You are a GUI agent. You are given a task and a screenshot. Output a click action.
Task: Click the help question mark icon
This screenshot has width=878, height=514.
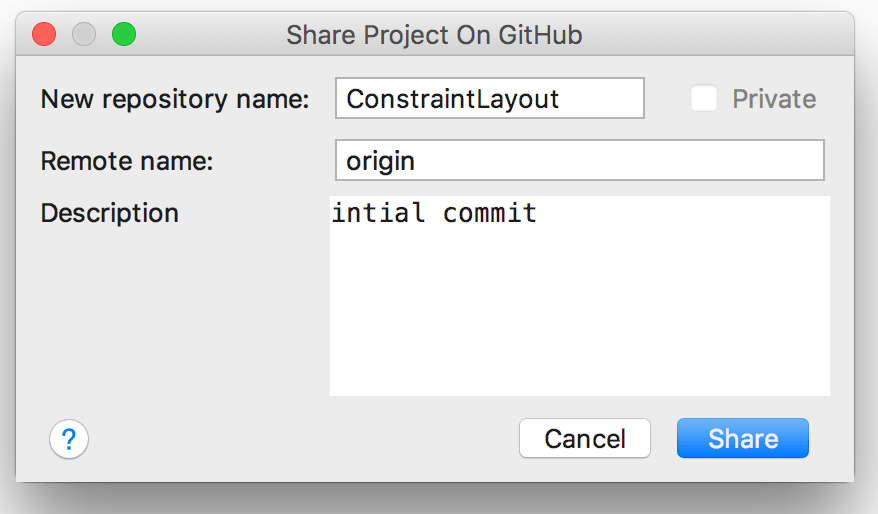click(69, 439)
